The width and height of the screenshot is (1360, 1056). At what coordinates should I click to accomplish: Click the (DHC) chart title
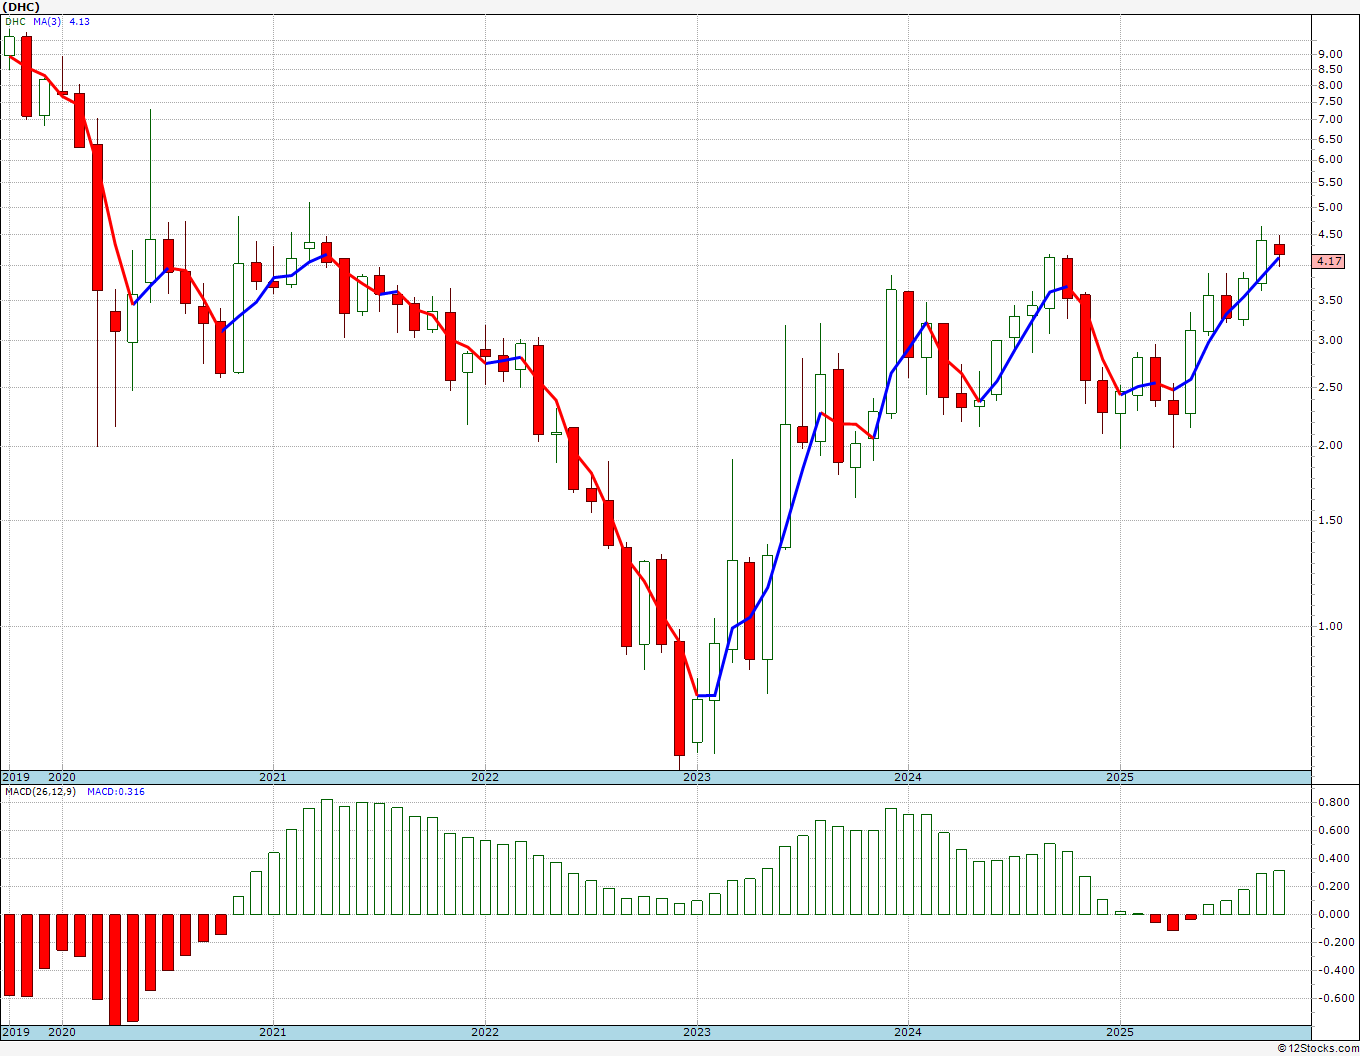click(21, 6)
